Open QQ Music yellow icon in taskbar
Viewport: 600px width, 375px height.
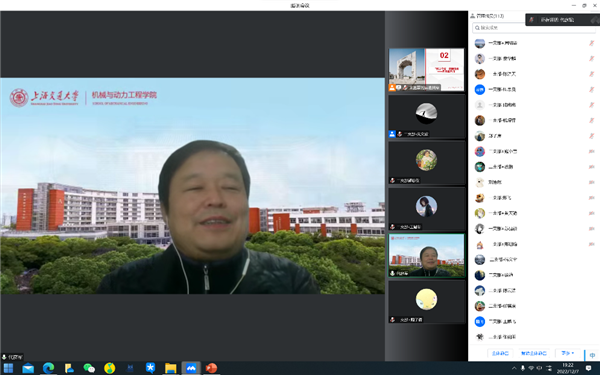(x=109, y=368)
